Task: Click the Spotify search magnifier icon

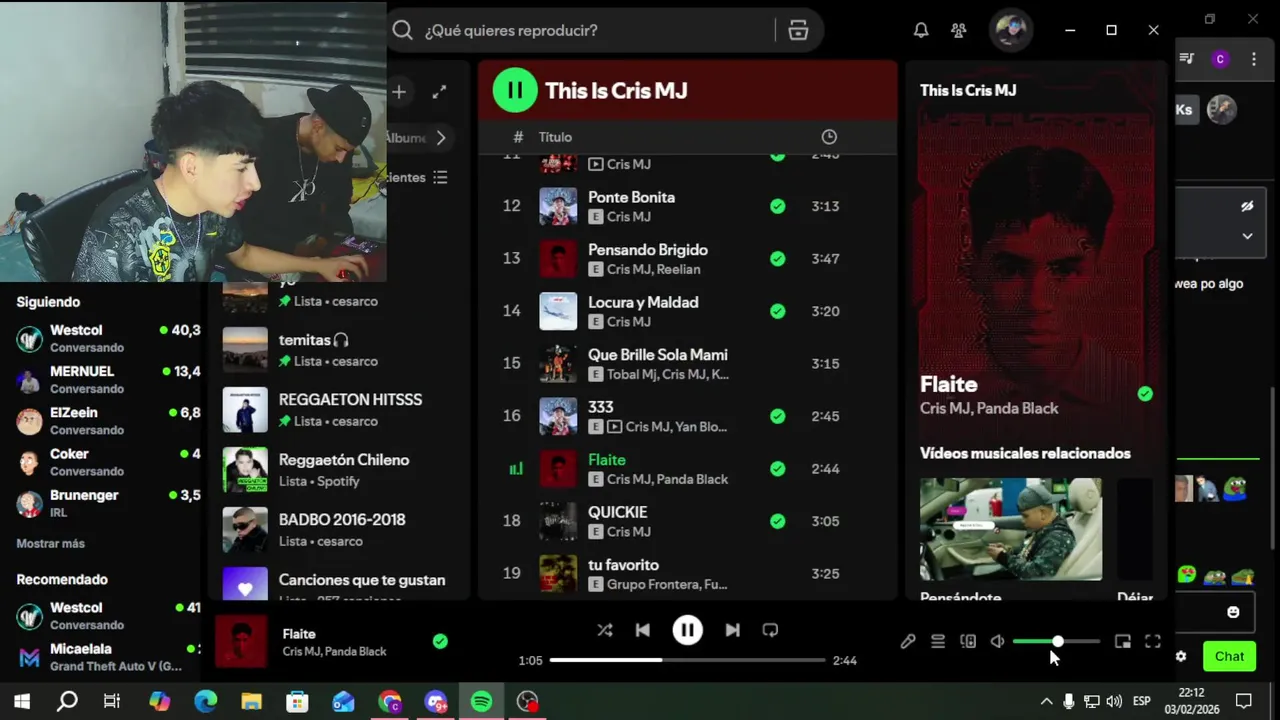Action: (403, 30)
